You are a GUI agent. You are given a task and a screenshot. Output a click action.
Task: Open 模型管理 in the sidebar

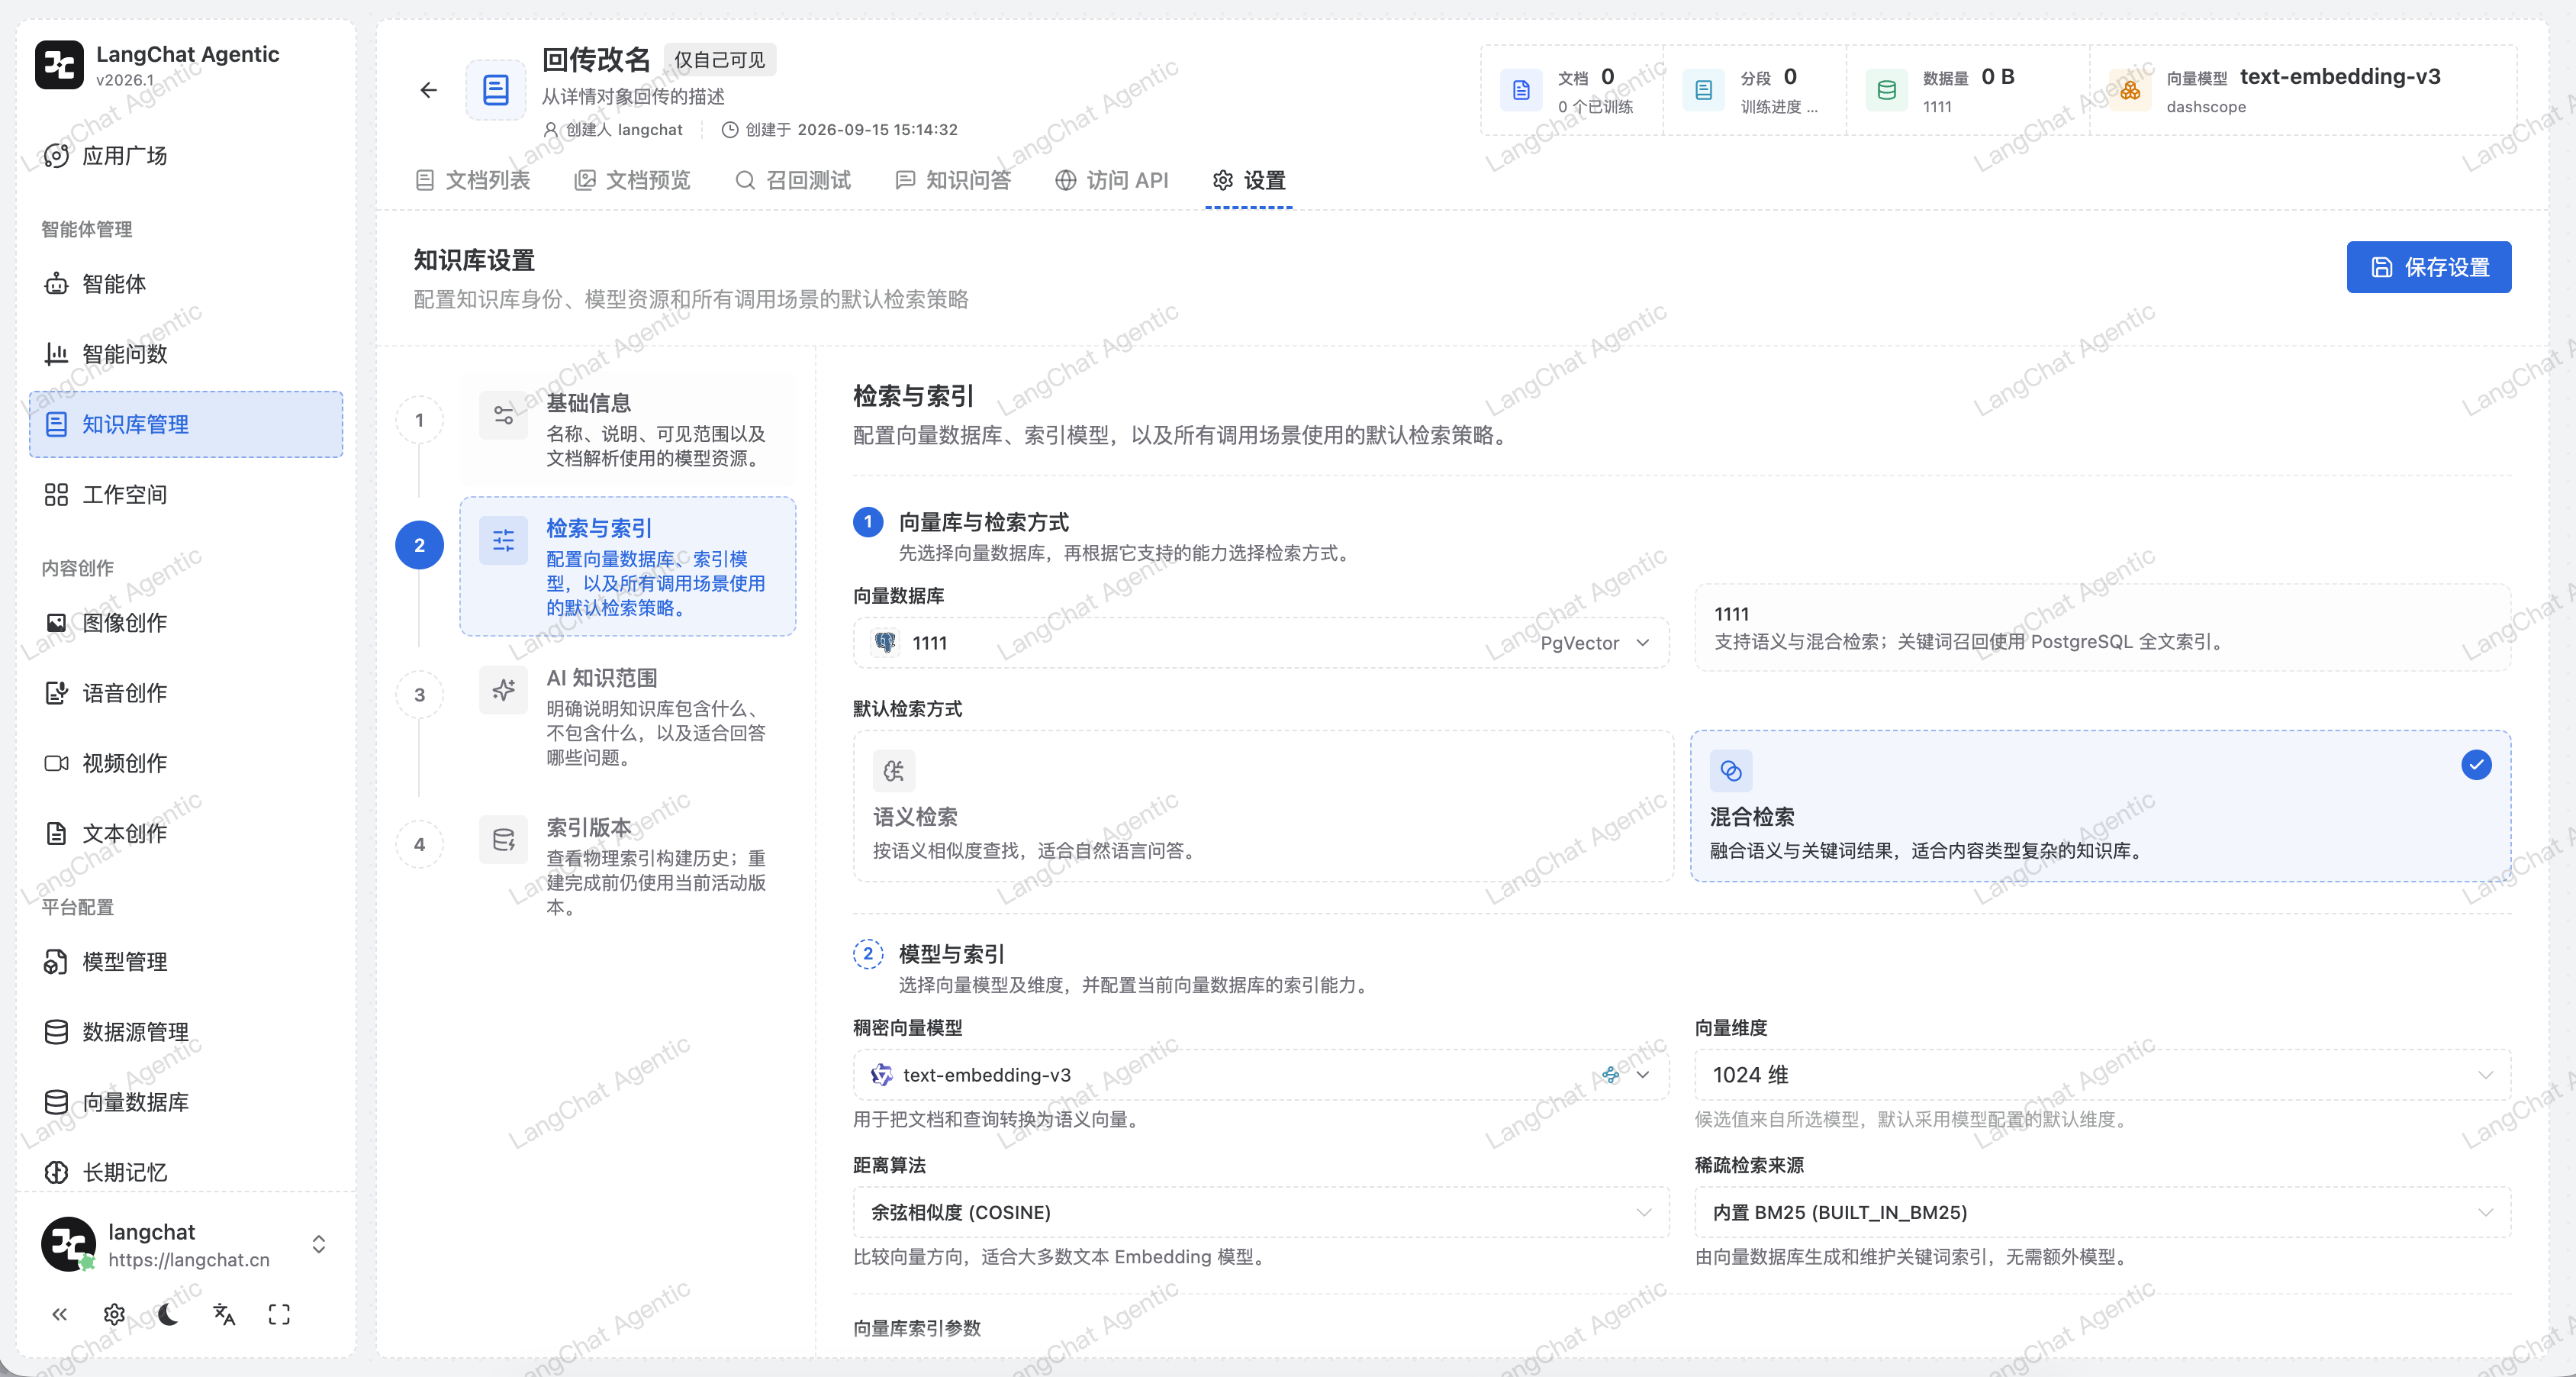186,962
